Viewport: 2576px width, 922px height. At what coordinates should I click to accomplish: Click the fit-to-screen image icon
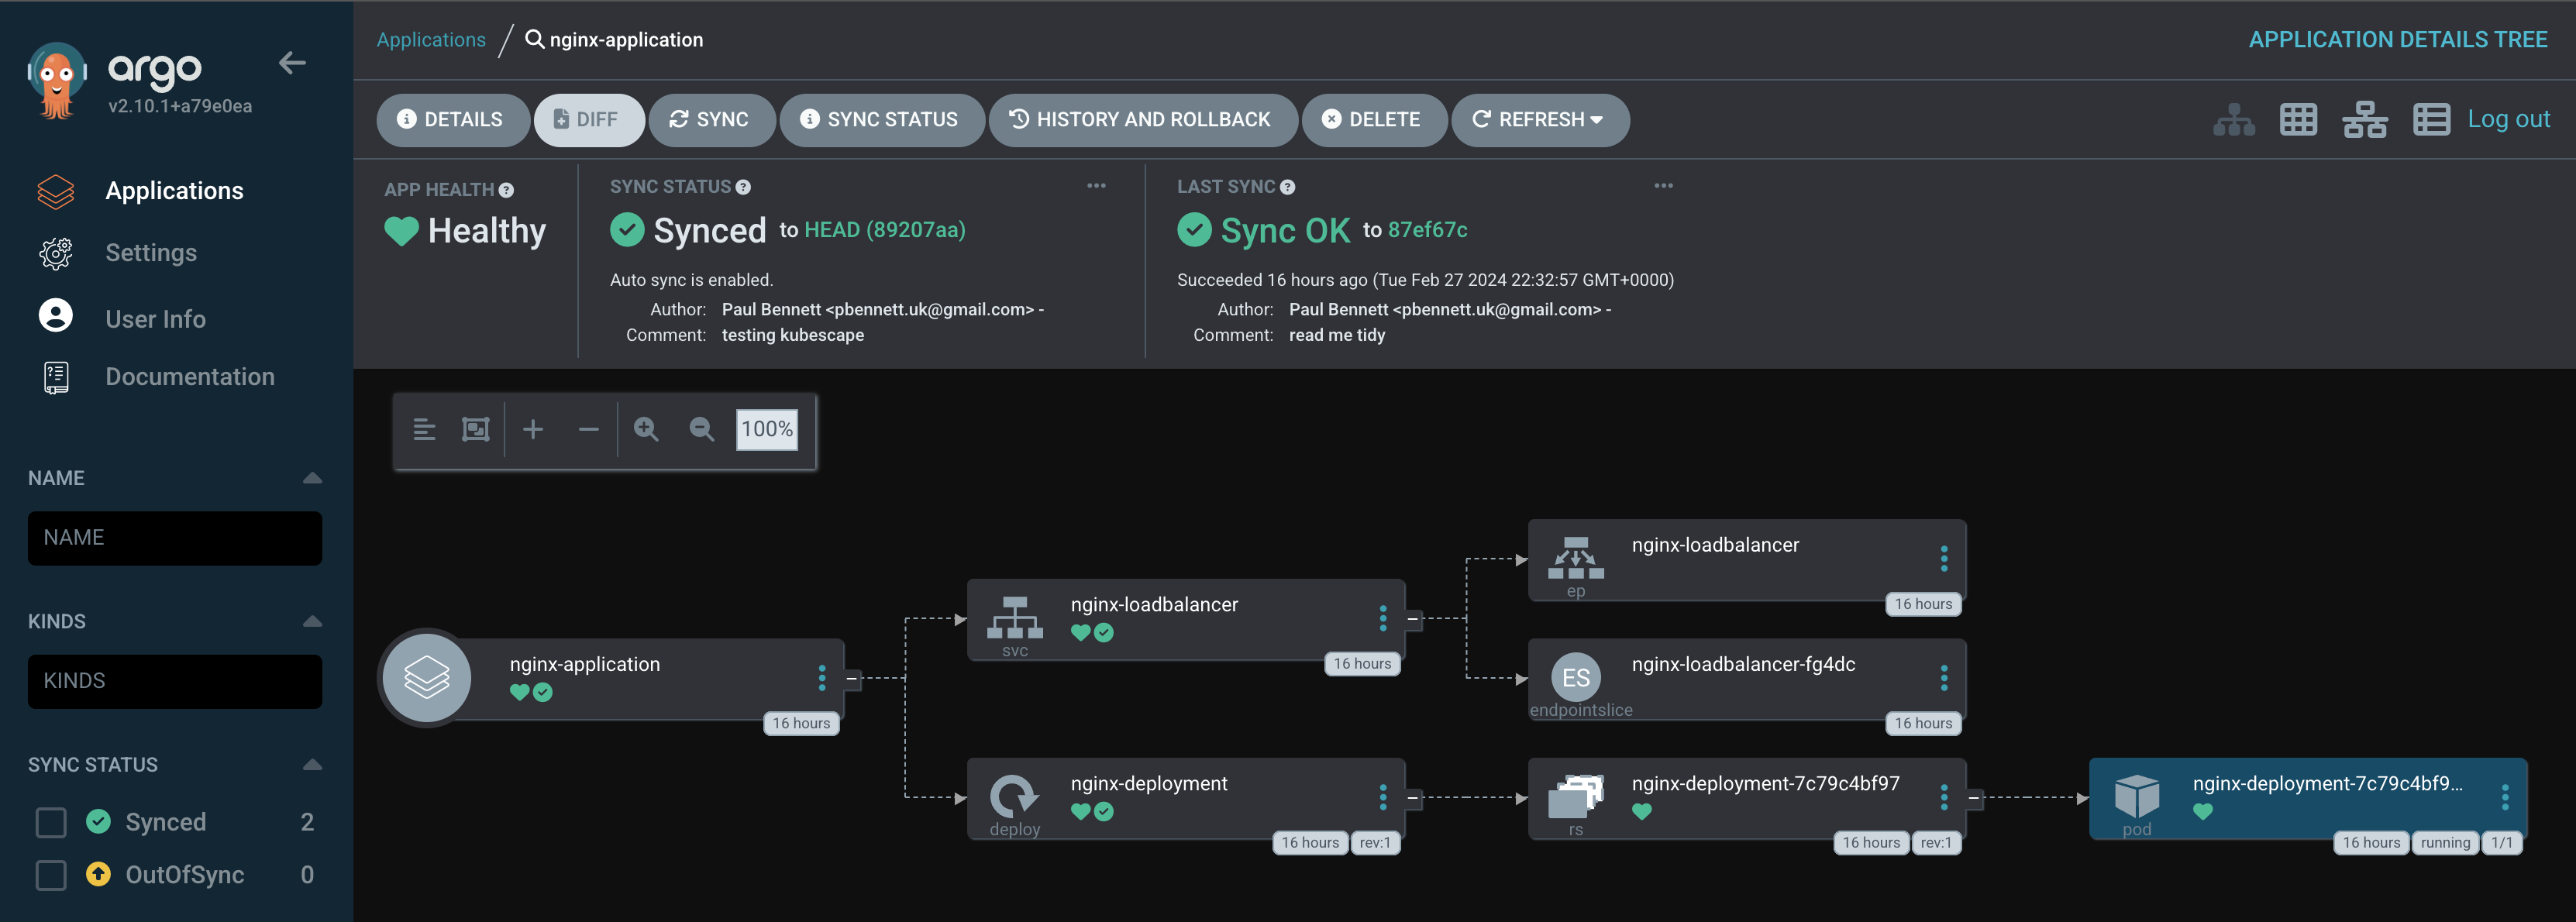click(x=475, y=430)
